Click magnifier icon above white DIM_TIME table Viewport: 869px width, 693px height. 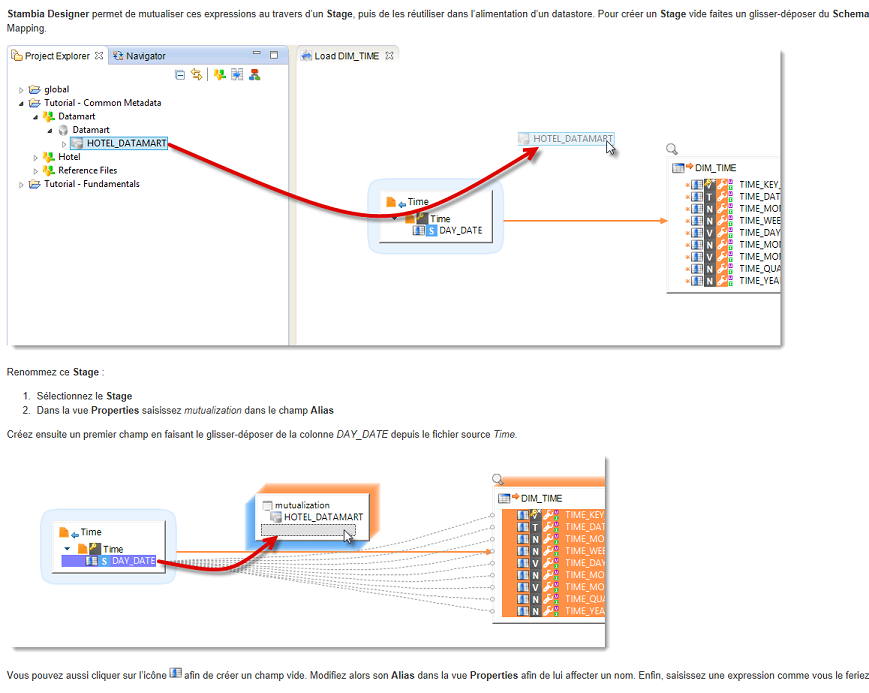point(672,149)
